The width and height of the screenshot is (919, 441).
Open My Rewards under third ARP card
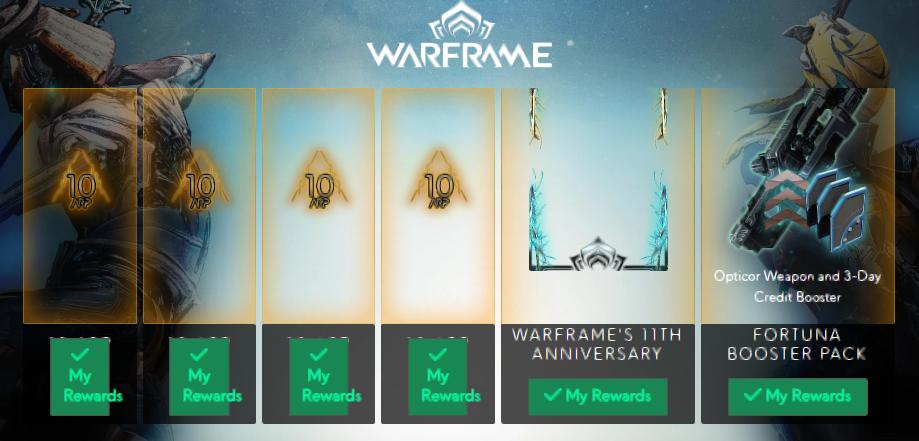[x=319, y=377]
